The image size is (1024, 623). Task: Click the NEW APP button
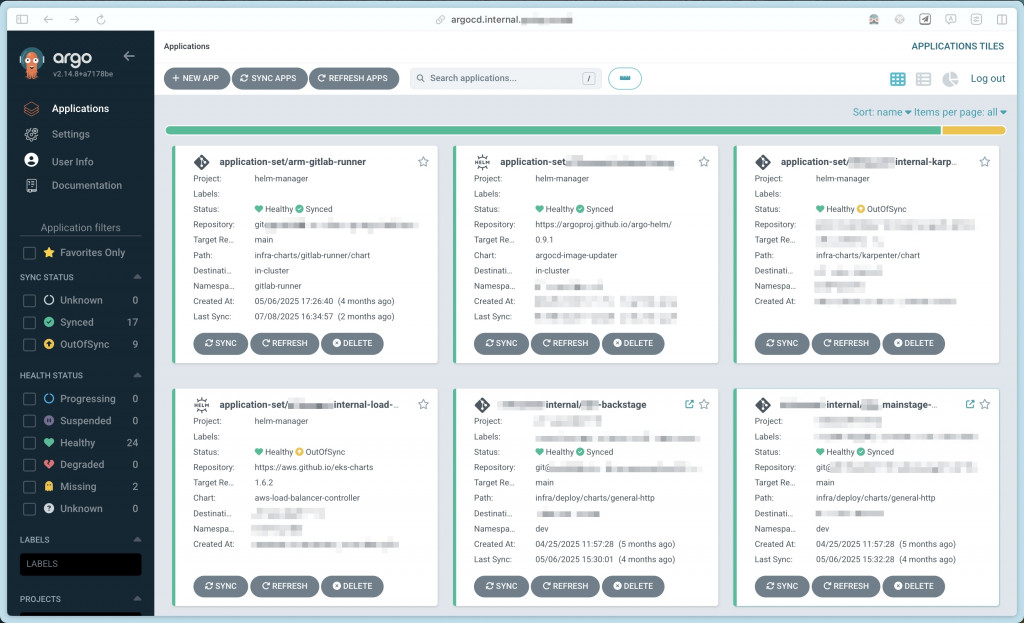coord(197,78)
